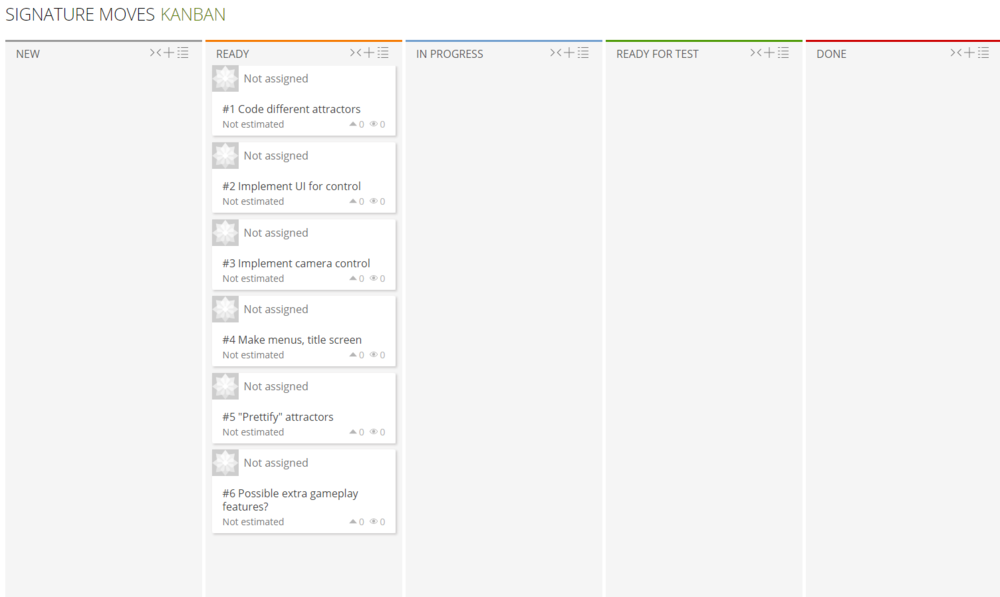Screen dimensions: 1000x597
Task: Collapse the NEW column
Action: point(155,53)
